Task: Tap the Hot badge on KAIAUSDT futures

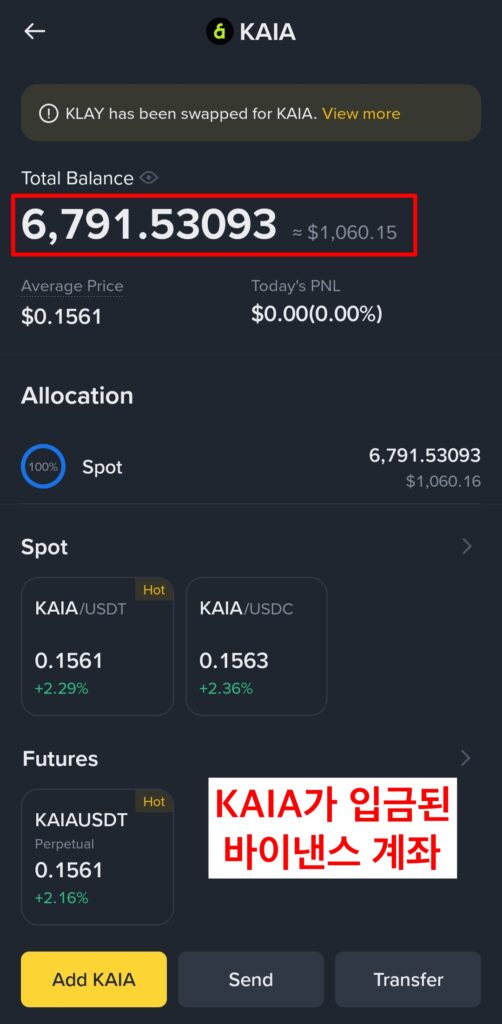Action: (154, 801)
